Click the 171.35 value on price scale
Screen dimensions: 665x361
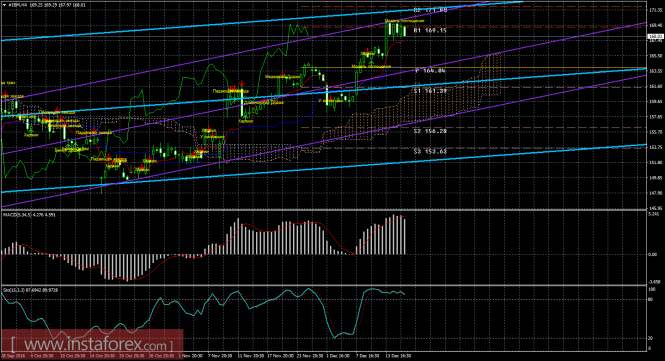click(x=655, y=9)
